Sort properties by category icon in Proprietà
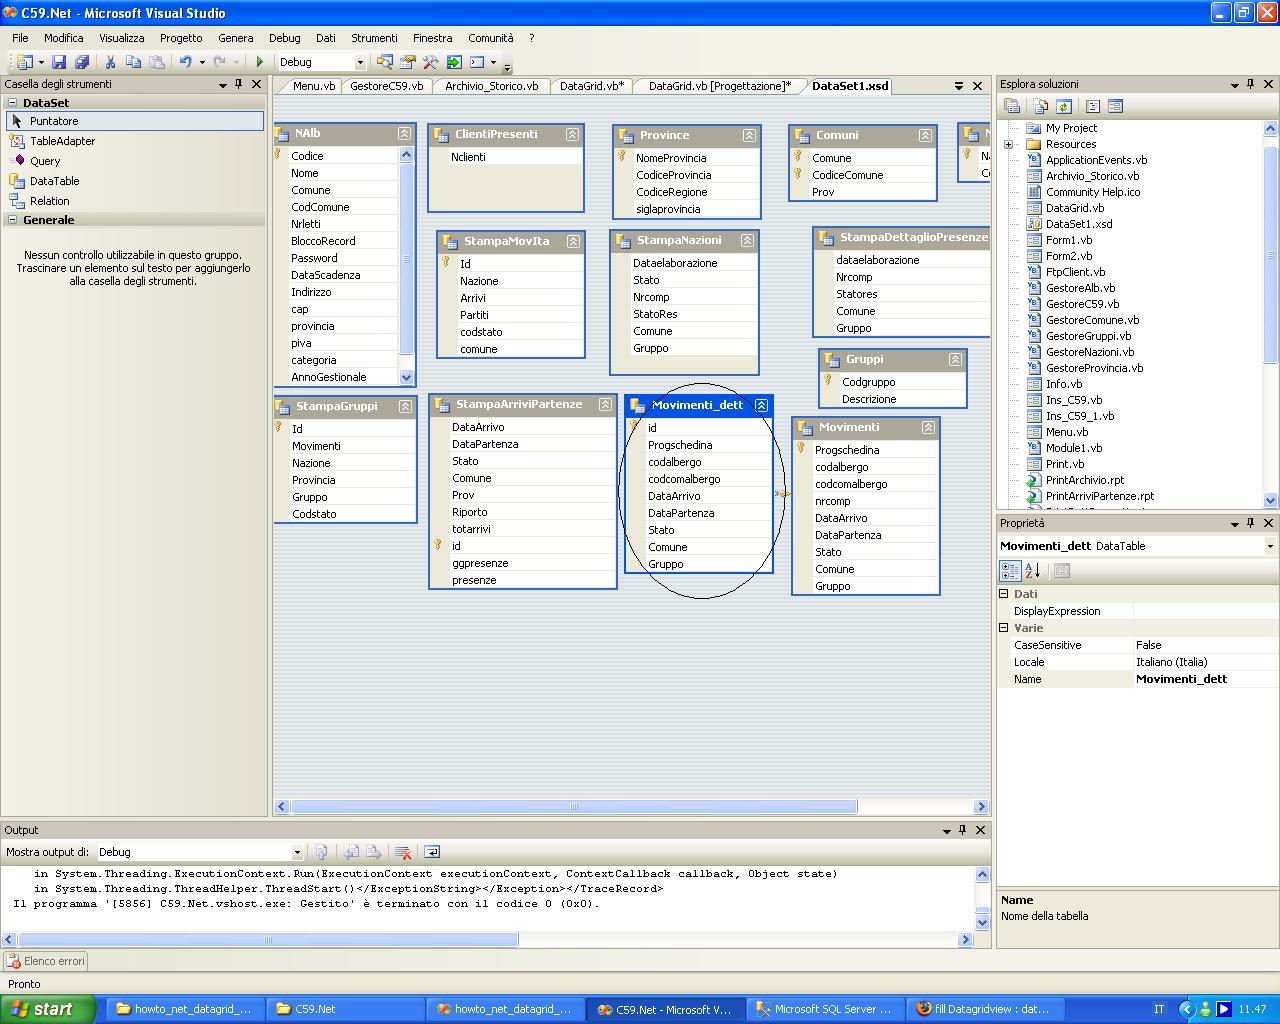The height and width of the screenshot is (1024, 1280). 1010,571
